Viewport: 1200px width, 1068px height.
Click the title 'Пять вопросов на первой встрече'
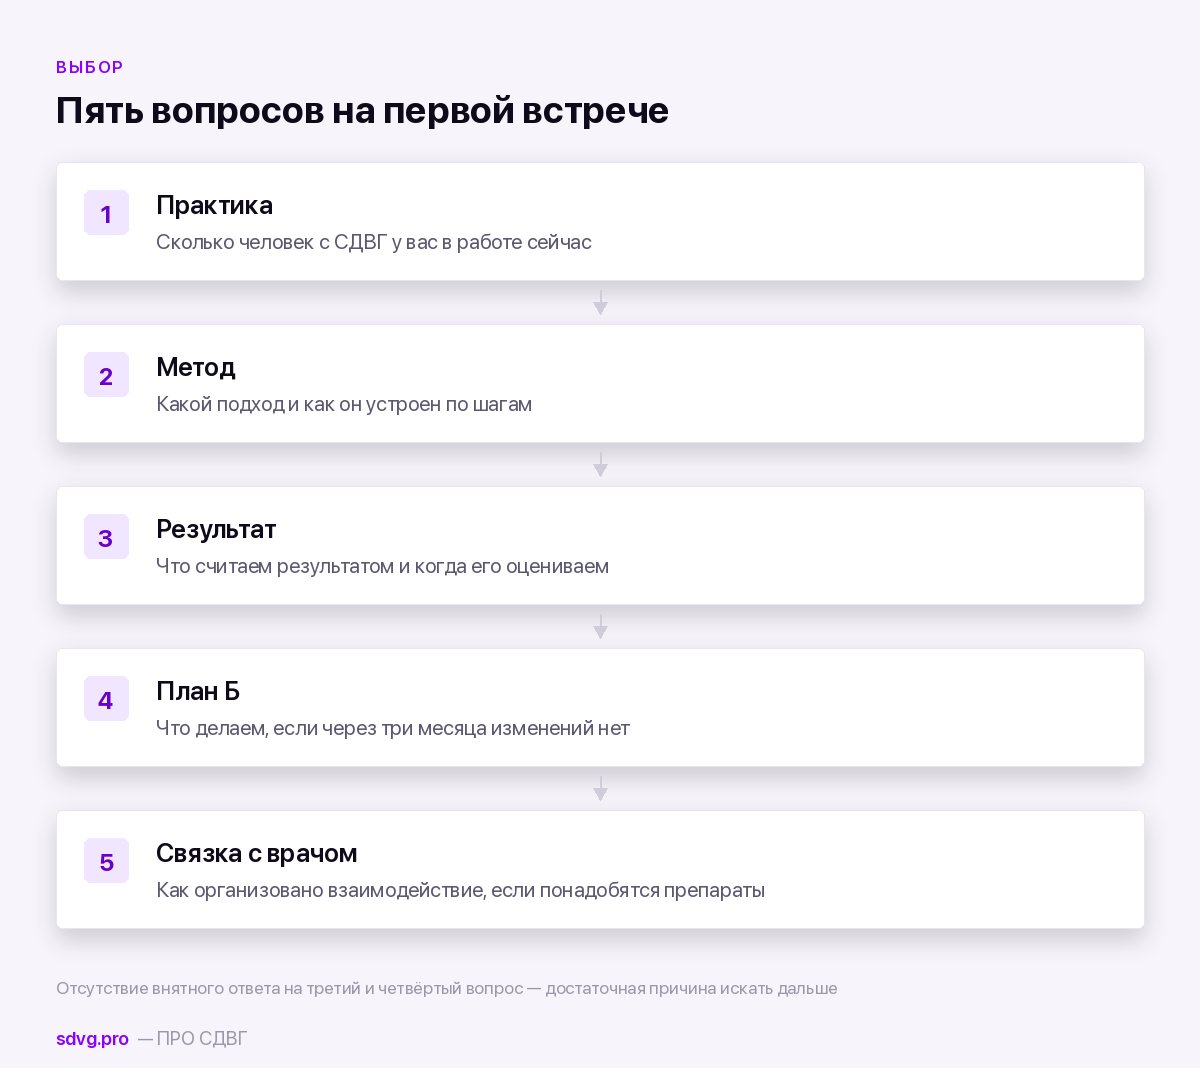(x=362, y=110)
